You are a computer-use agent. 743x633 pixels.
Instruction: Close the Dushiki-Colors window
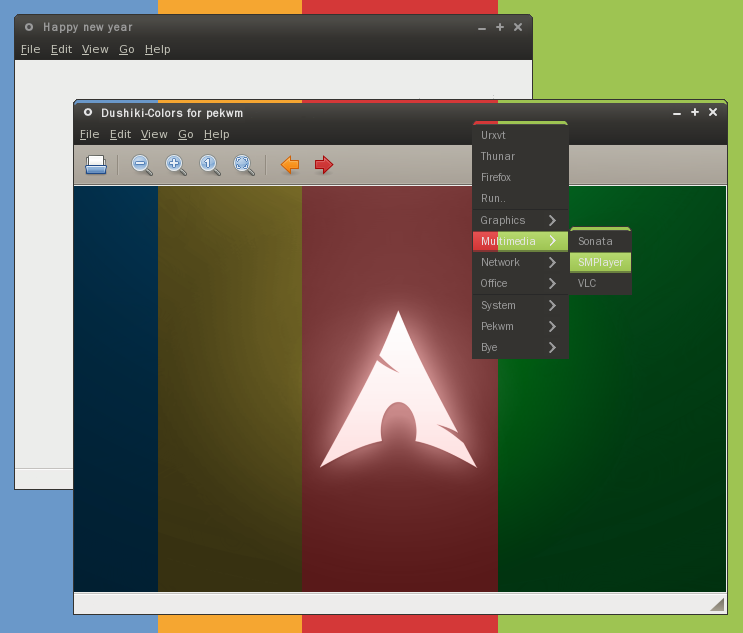[713, 112]
